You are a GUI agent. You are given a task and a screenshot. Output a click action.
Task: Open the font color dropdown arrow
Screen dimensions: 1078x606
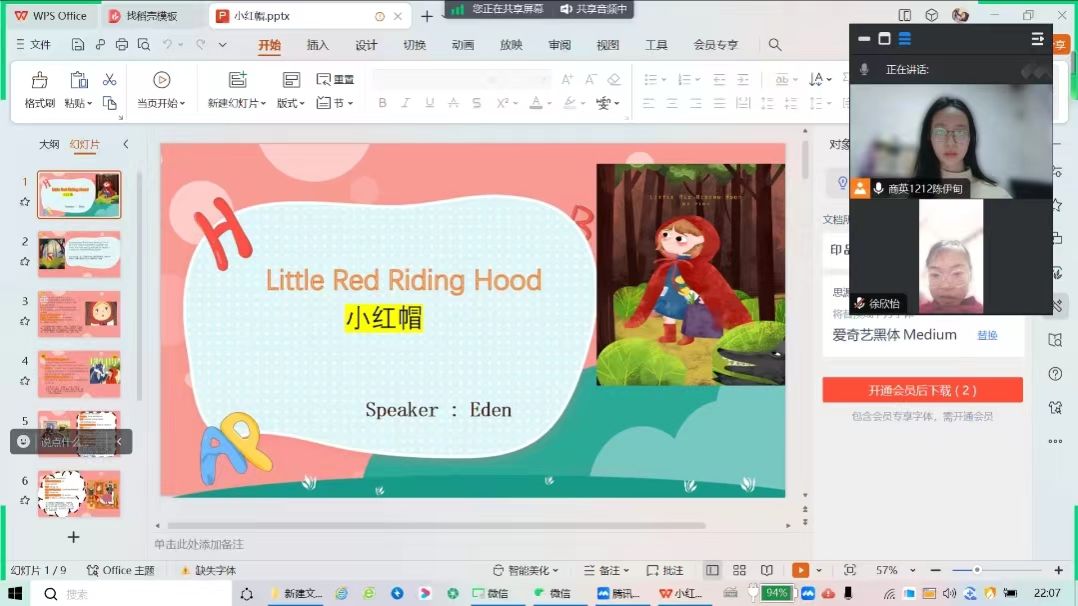pyautogui.click(x=549, y=104)
